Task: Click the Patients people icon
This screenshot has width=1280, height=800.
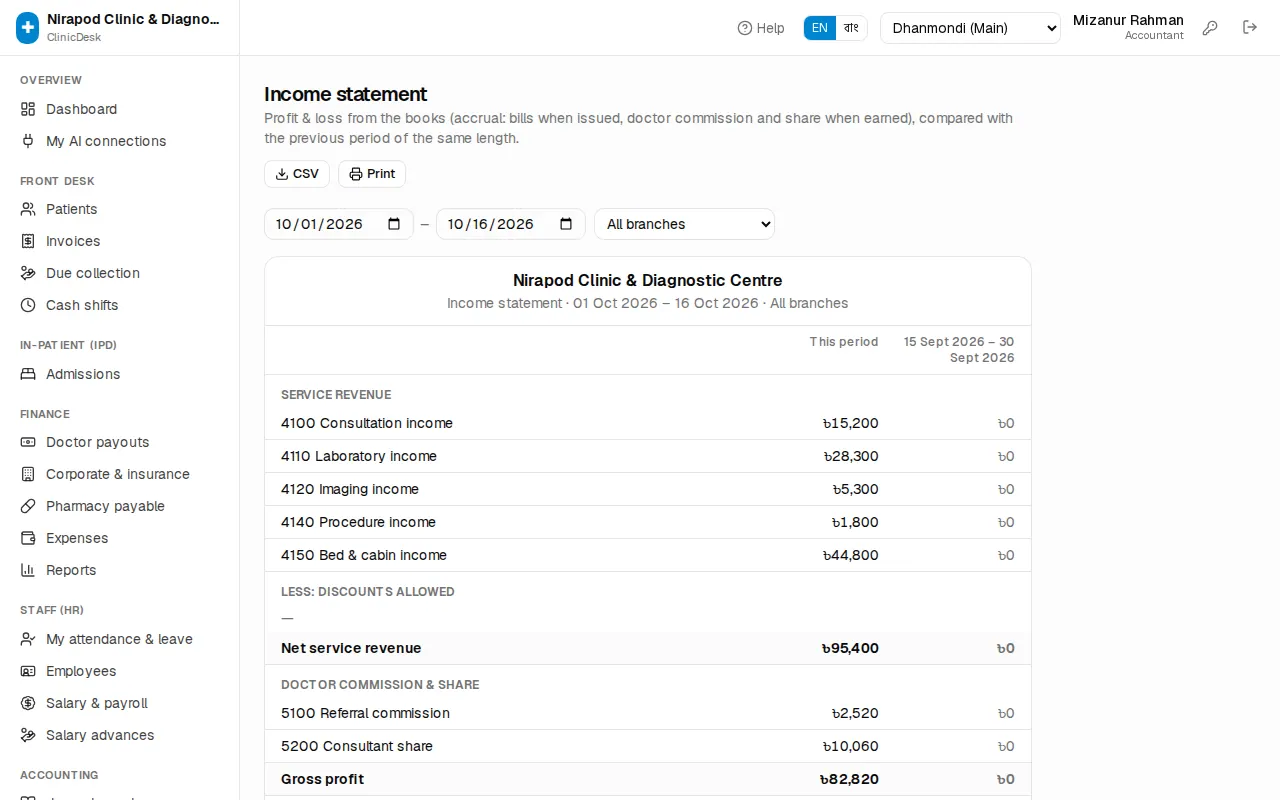Action: pyautogui.click(x=28, y=209)
